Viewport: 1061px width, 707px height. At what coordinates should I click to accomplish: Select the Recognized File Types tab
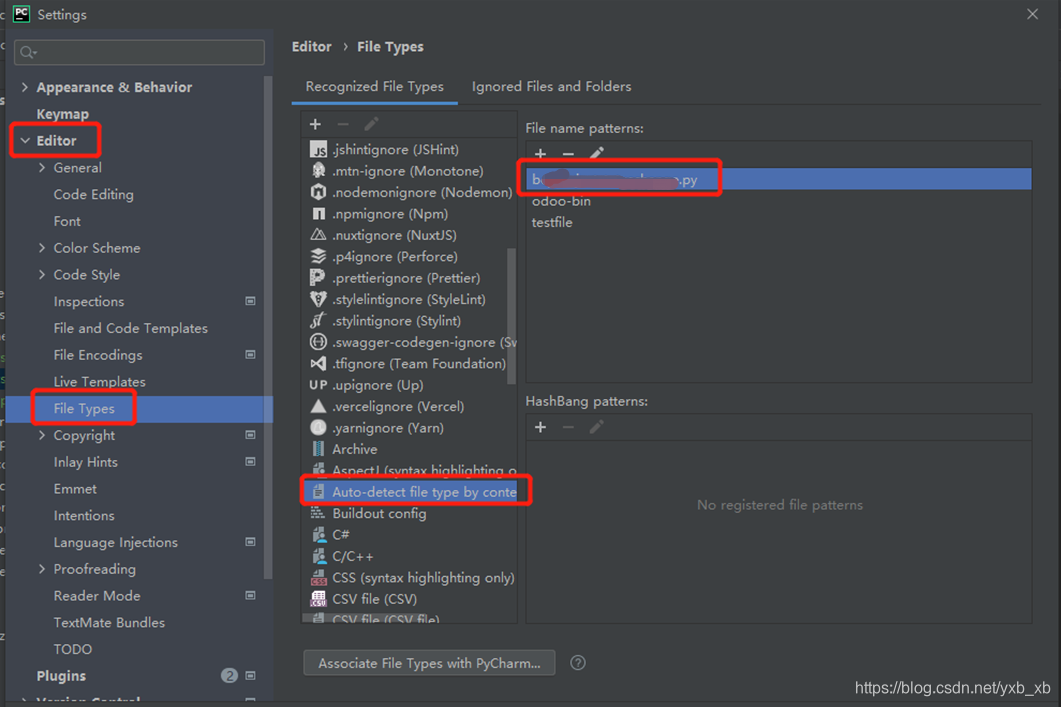click(374, 86)
